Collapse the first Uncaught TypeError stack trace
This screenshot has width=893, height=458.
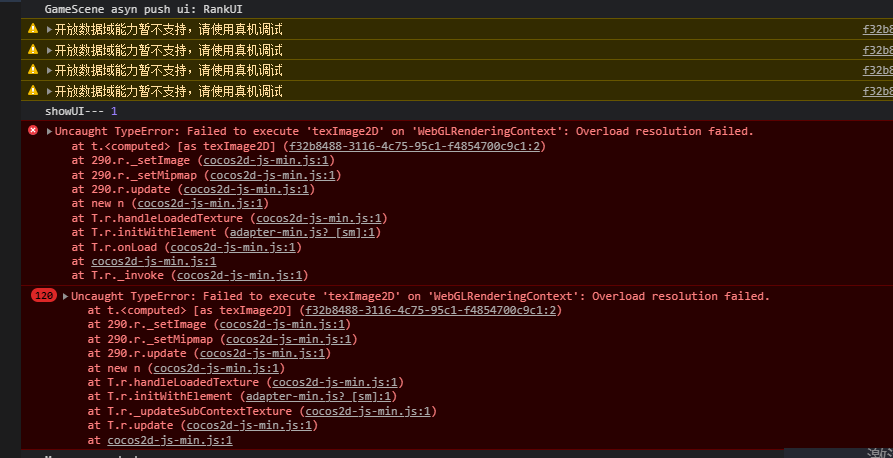pos(50,131)
